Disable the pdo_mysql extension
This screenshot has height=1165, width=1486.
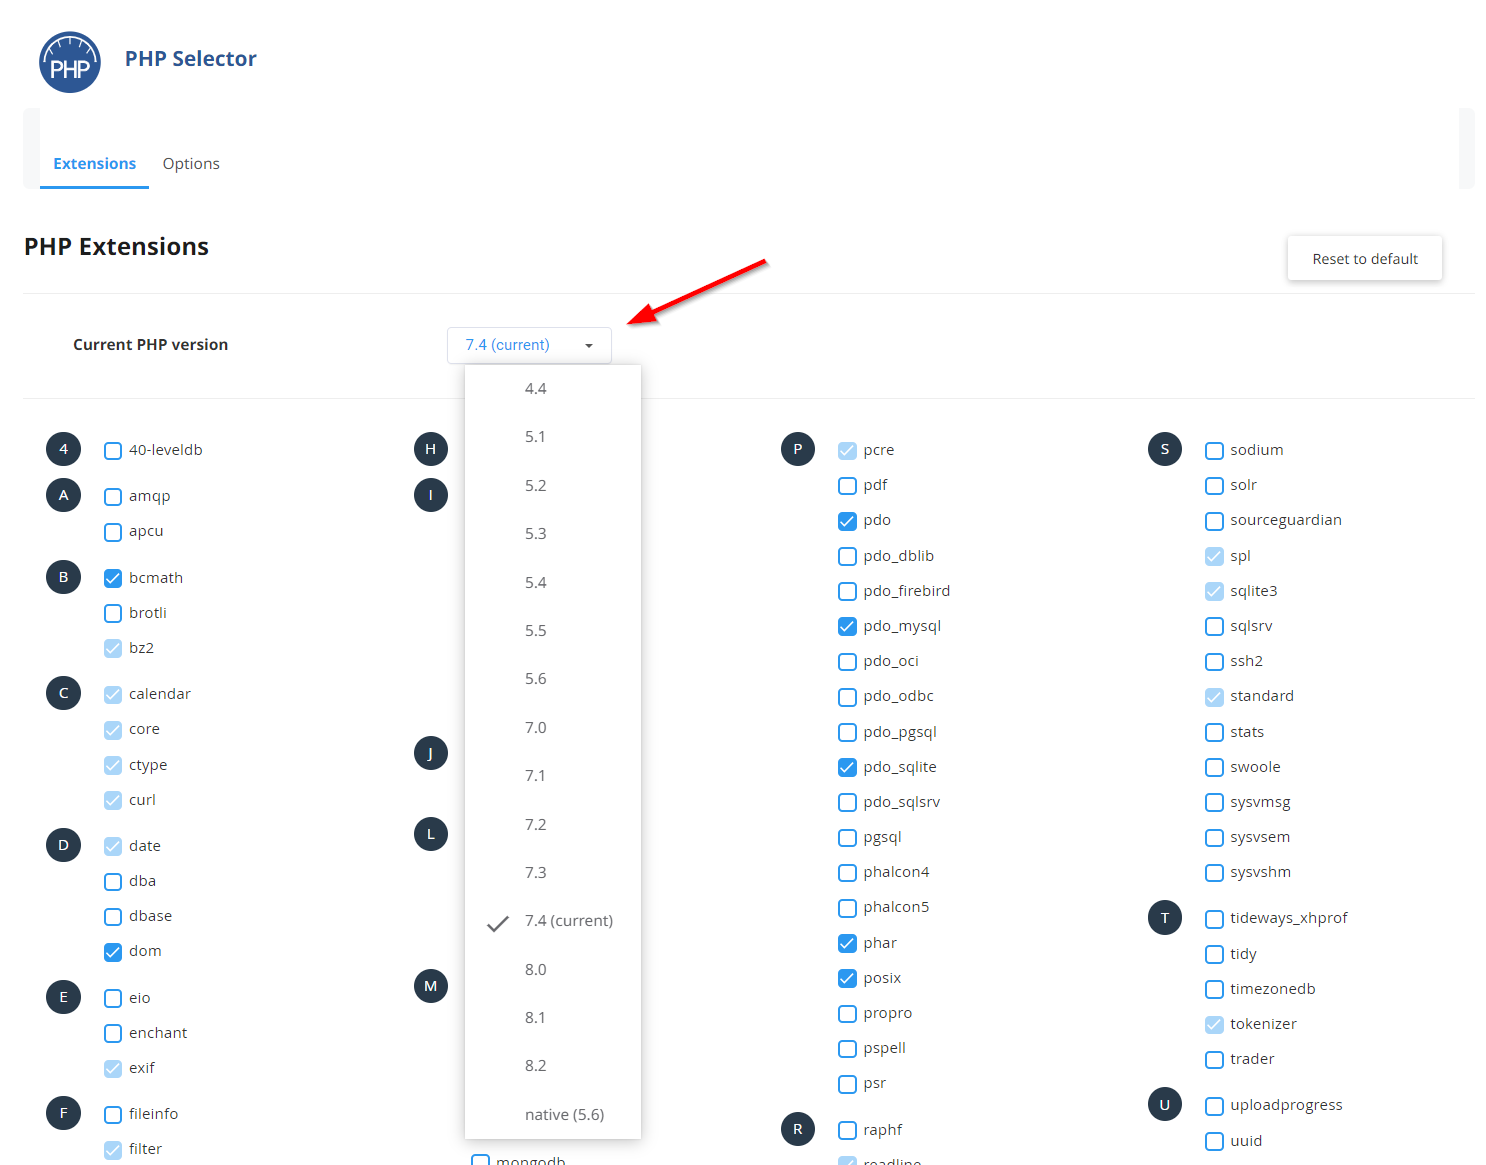(847, 627)
